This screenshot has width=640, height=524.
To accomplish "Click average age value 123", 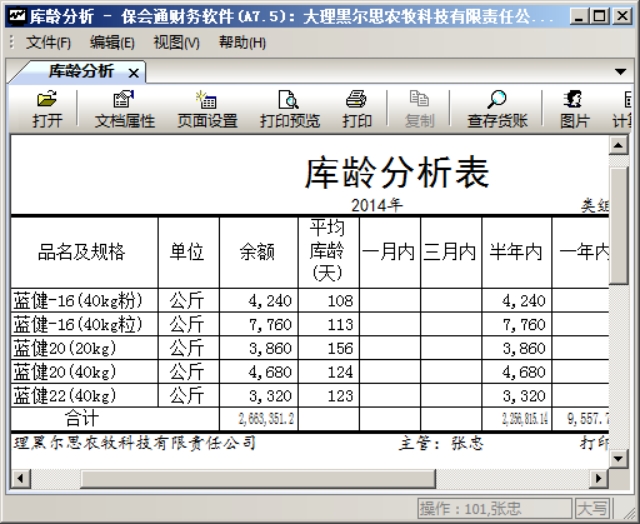I will (340, 396).
